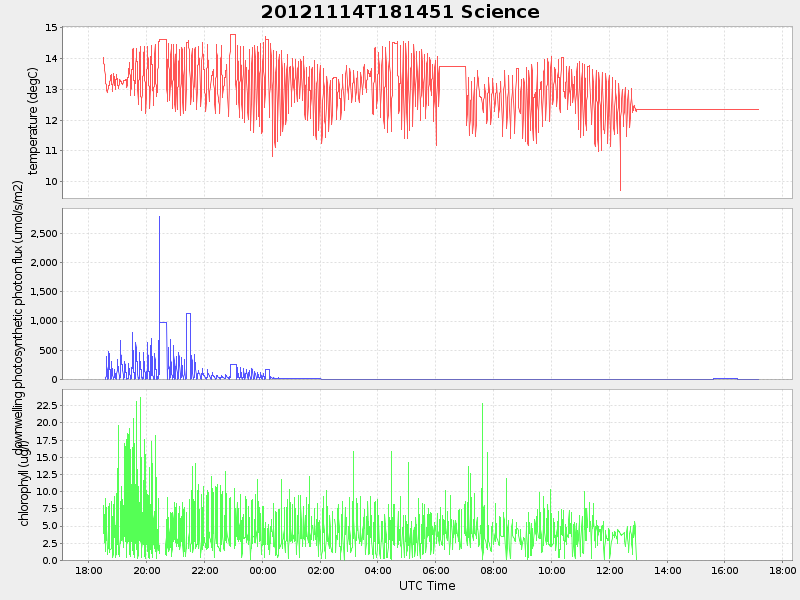Click the 'temperature (degC)' axis label
The height and width of the screenshot is (600, 800).
(x=33, y=121)
